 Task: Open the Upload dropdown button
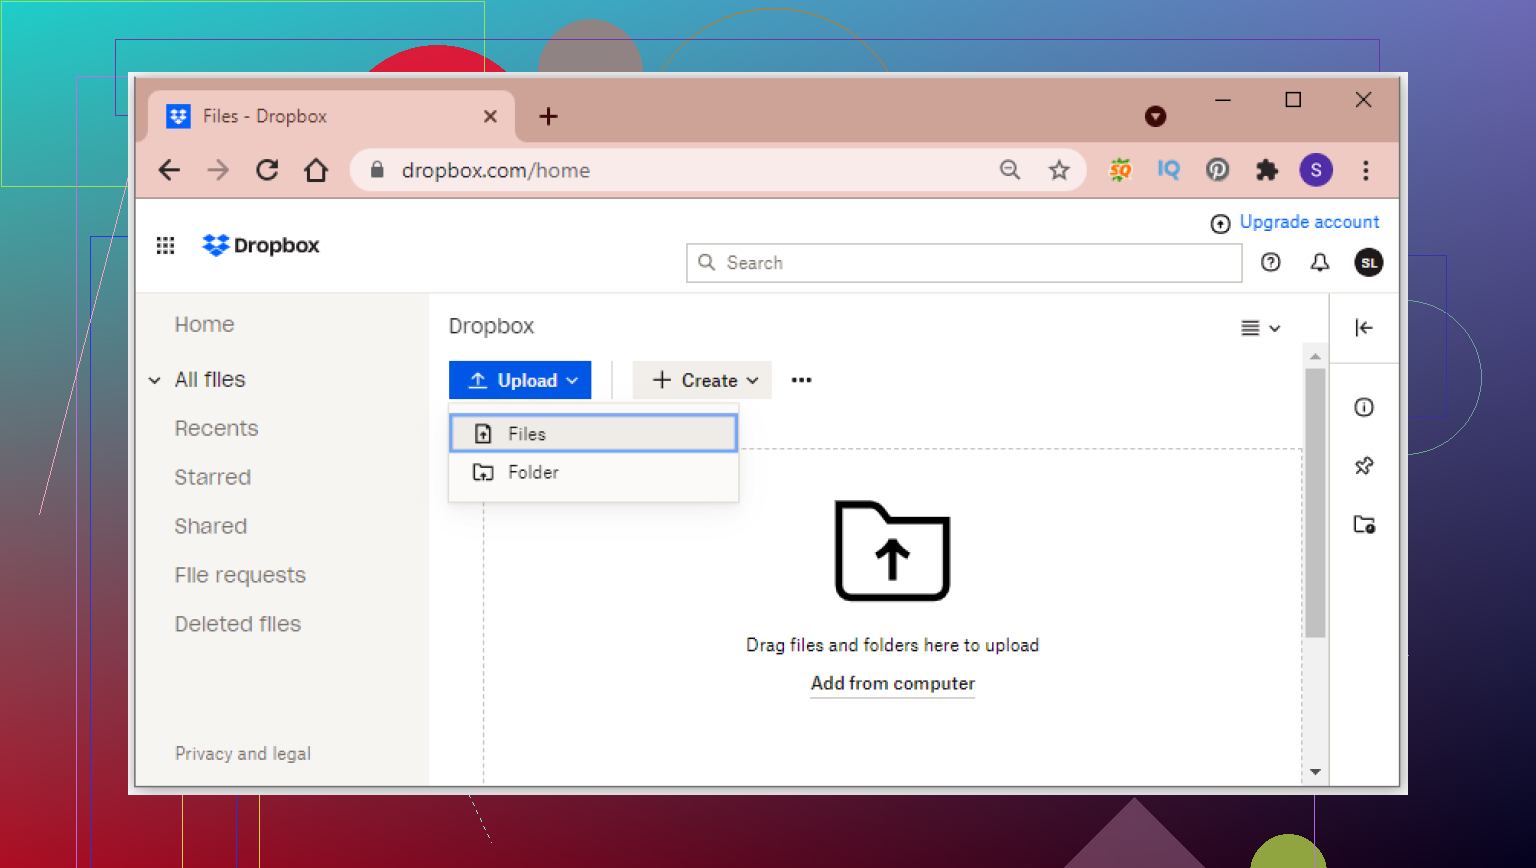click(520, 380)
